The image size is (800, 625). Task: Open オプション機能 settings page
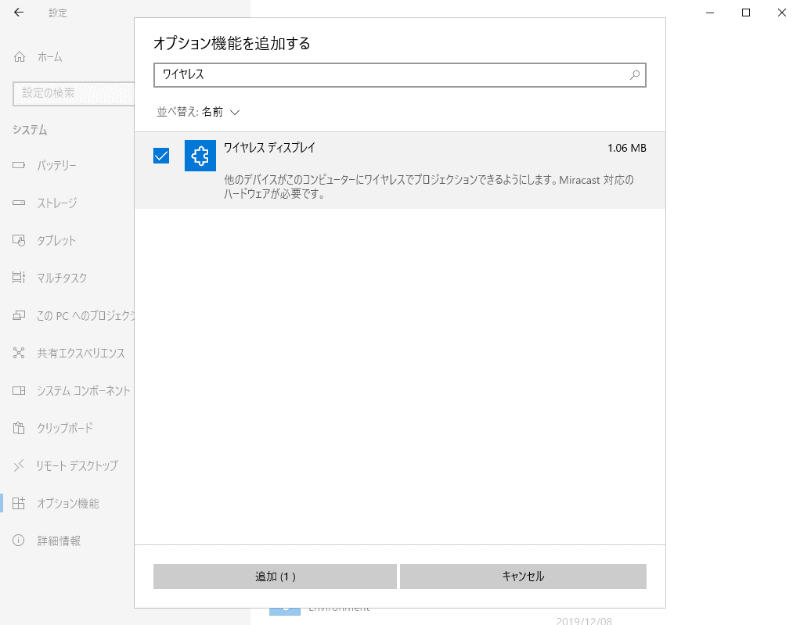click(68, 504)
